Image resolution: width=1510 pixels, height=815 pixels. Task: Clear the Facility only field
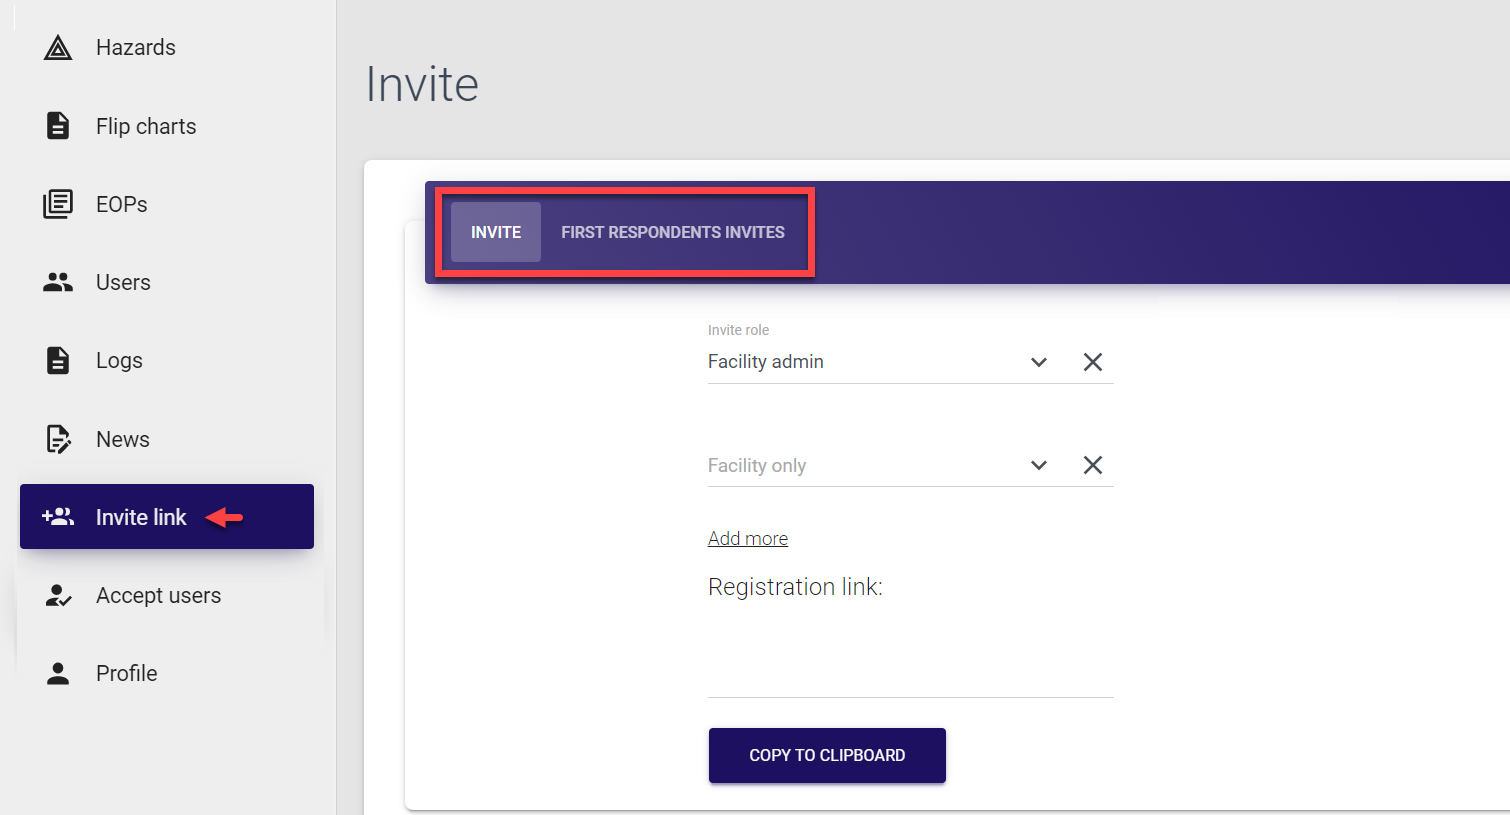(x=1093, y=465)
